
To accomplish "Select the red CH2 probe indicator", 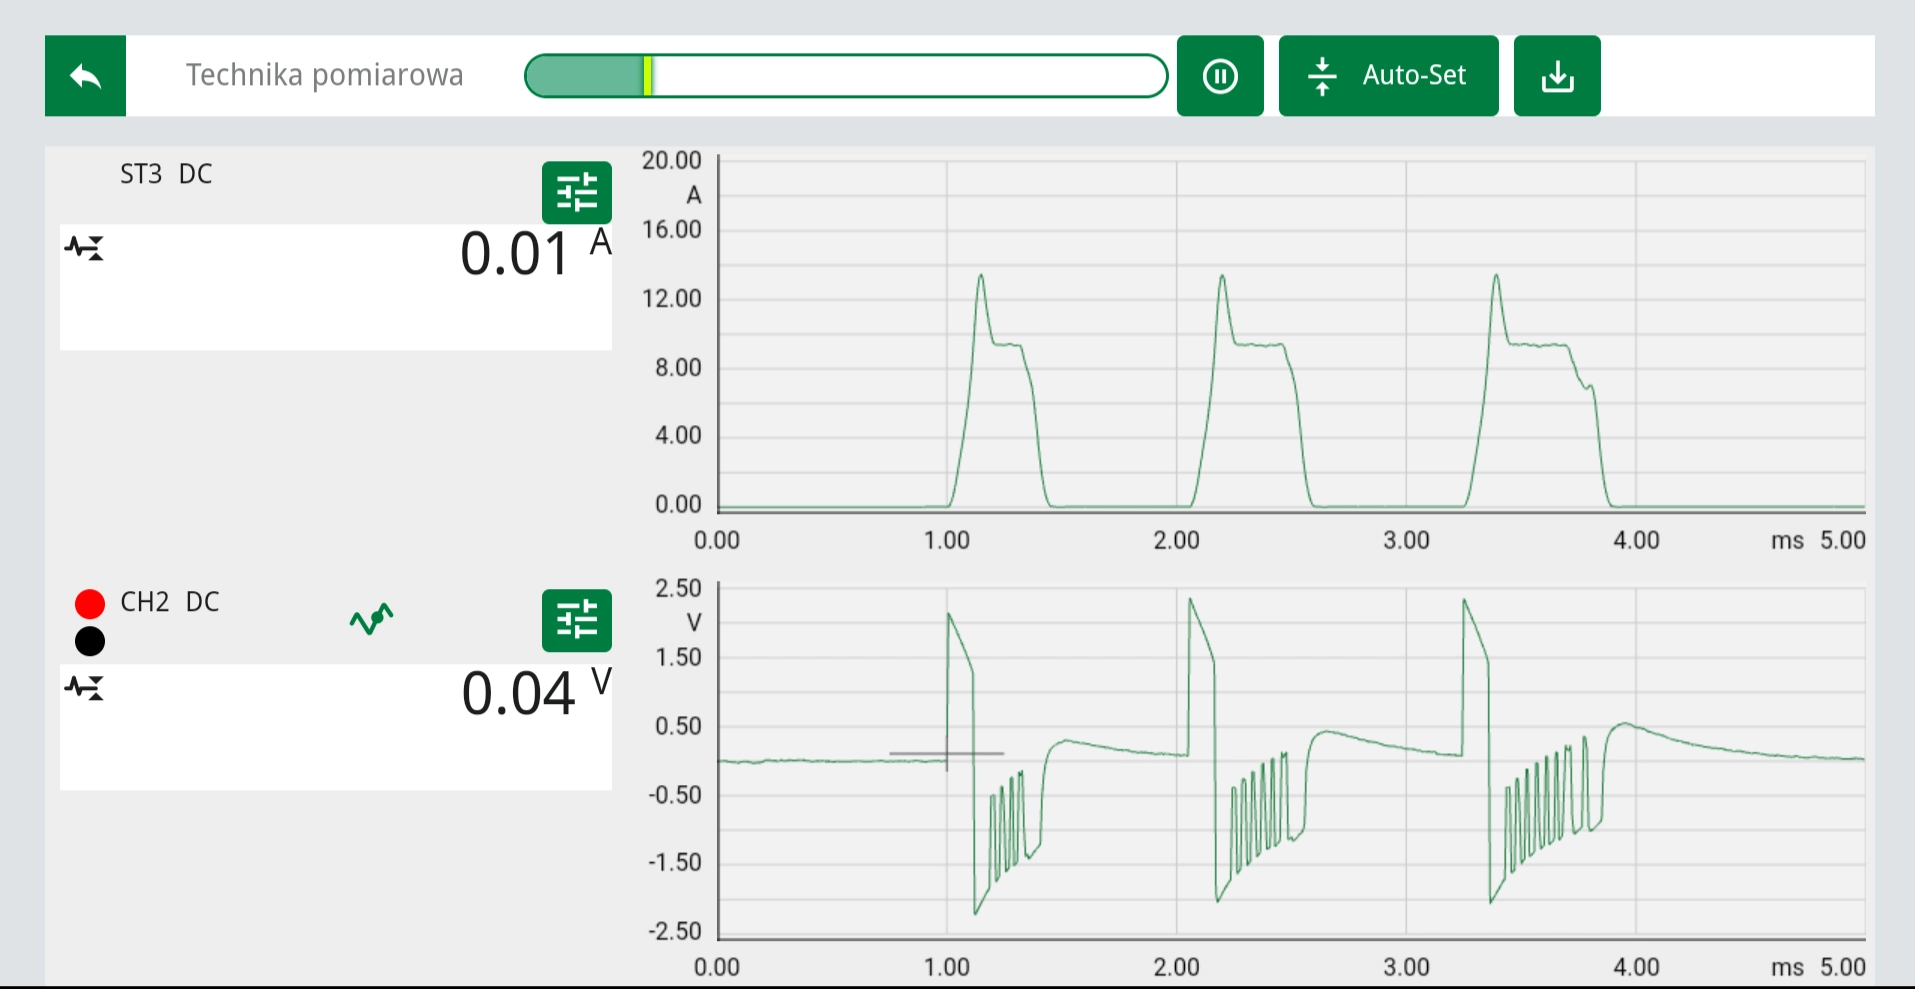I will pos(90,604).
